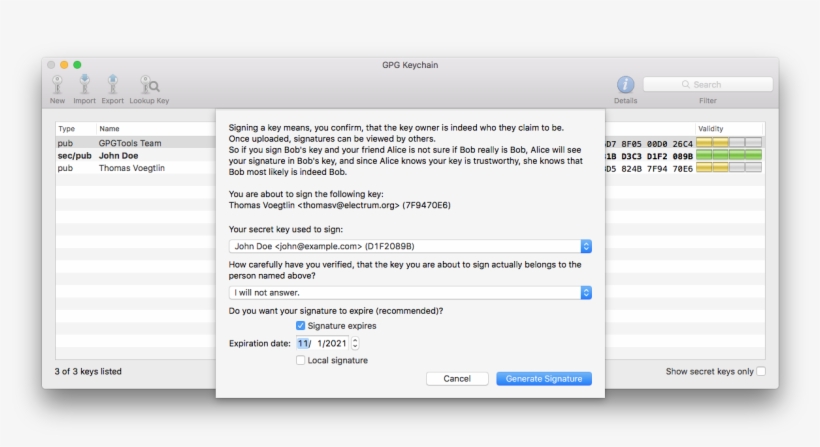Open the secret key John Doe dropdown

(x=586, y=246)
